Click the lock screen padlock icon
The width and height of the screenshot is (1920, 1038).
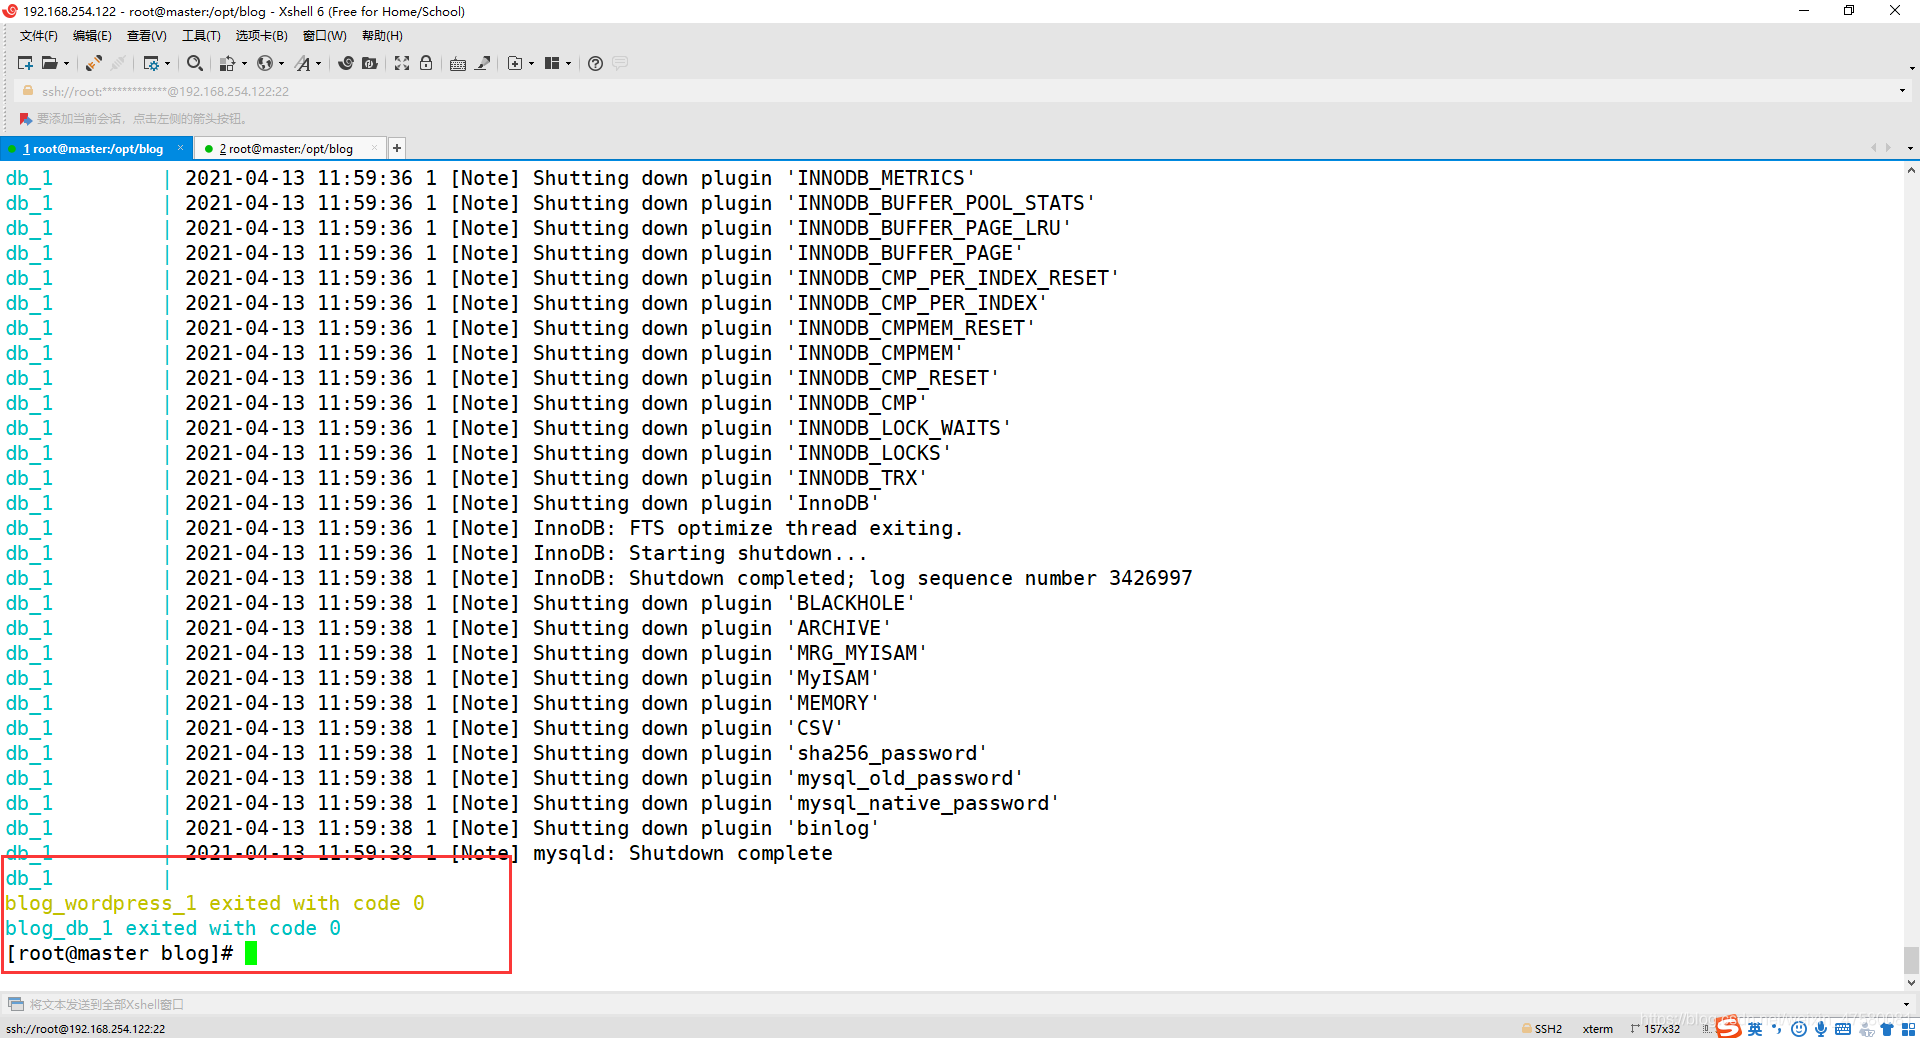click(x=426, y=63)
